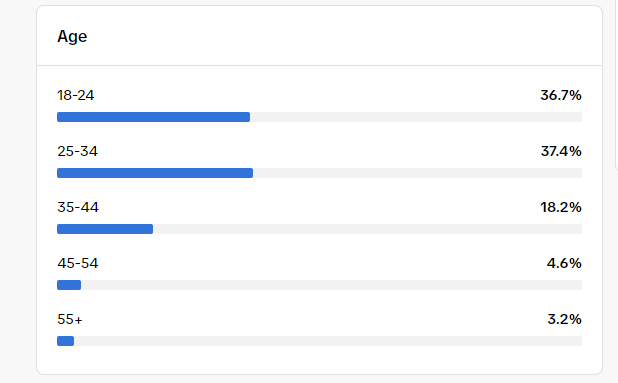
Task: Click the 36.7% percentage value
Action: click(x=561, y=95)
